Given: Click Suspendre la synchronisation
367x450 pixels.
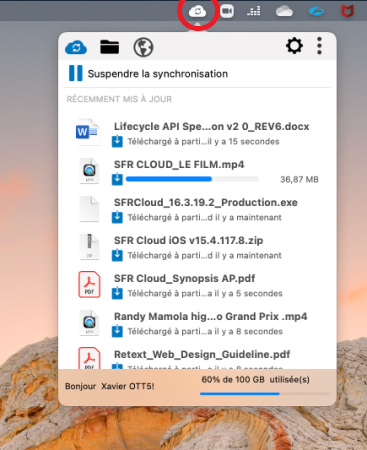Looking at the screenshot, I should point(158,74).
